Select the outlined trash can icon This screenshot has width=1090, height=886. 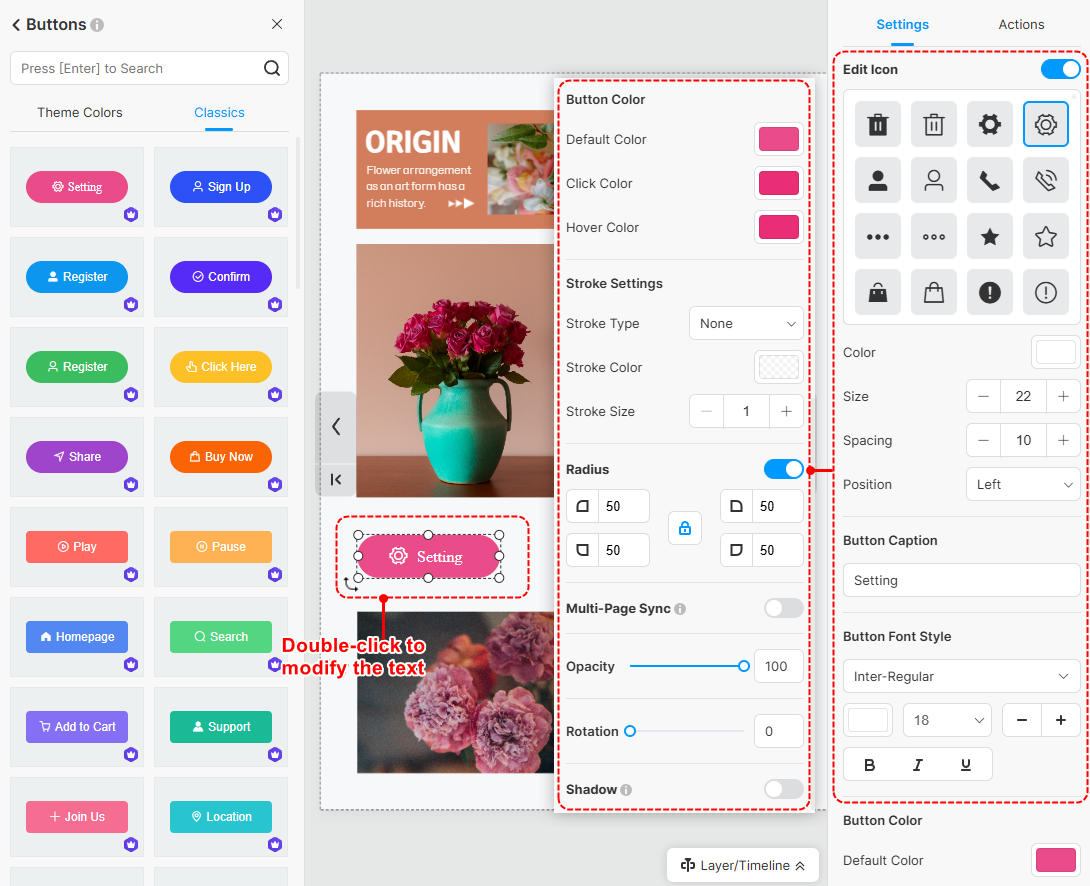pyautogui.click(x=934, y=124)
